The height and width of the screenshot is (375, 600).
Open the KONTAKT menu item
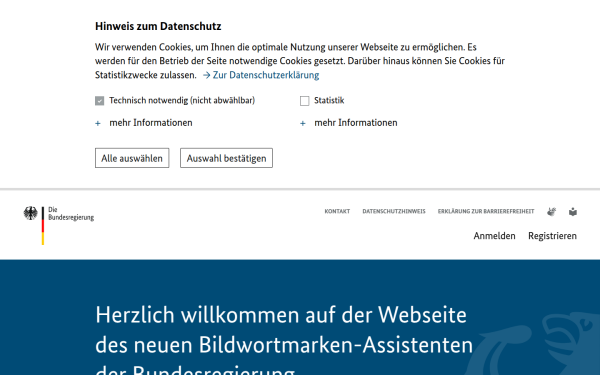point(337,211)
